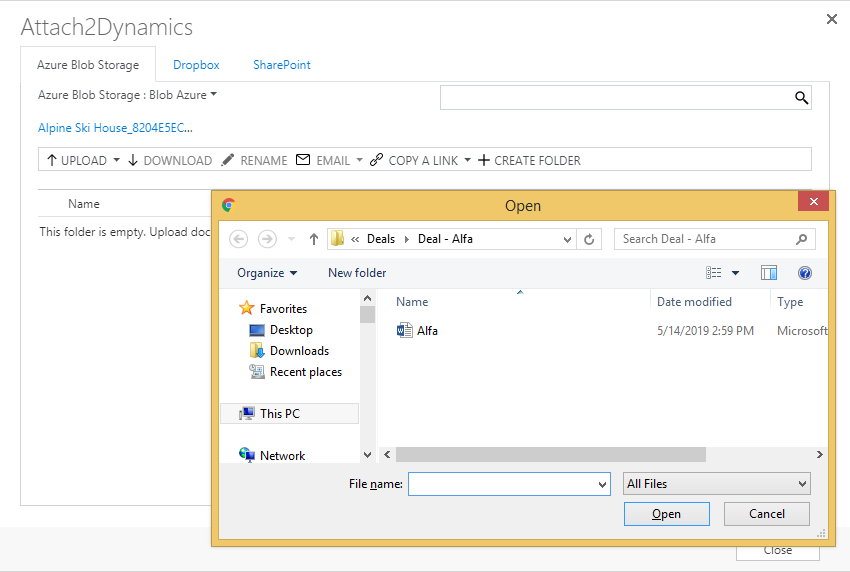The width and height of the screenshot is (850, 572).
Task: Sort by Name column in dialog
Action: click(x=412, y=302)
